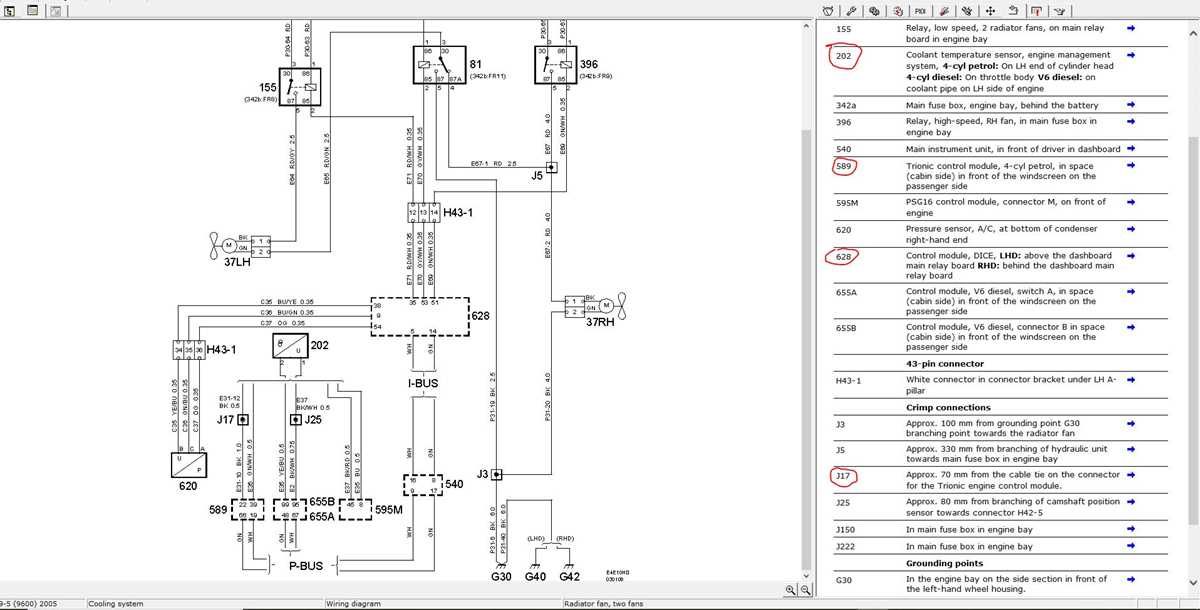The image size is (1200, 610).
Task: Click relay 81 symbol in diagram
Action: point(438,64)
